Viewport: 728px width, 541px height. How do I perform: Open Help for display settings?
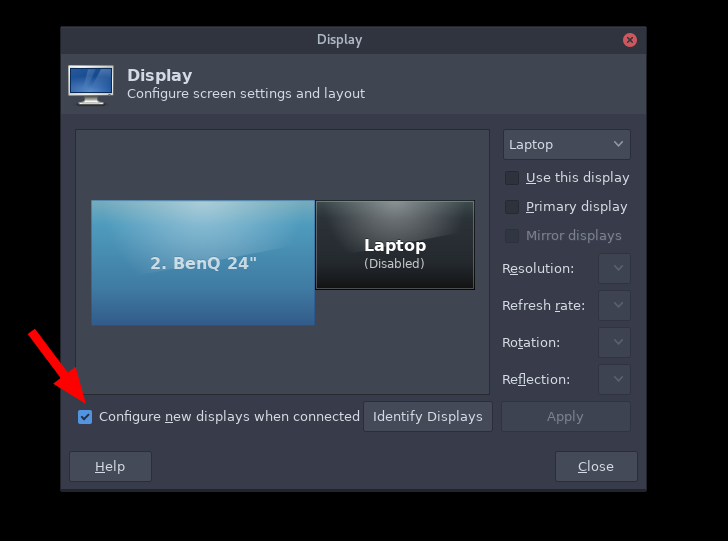(x=110, y=467)
